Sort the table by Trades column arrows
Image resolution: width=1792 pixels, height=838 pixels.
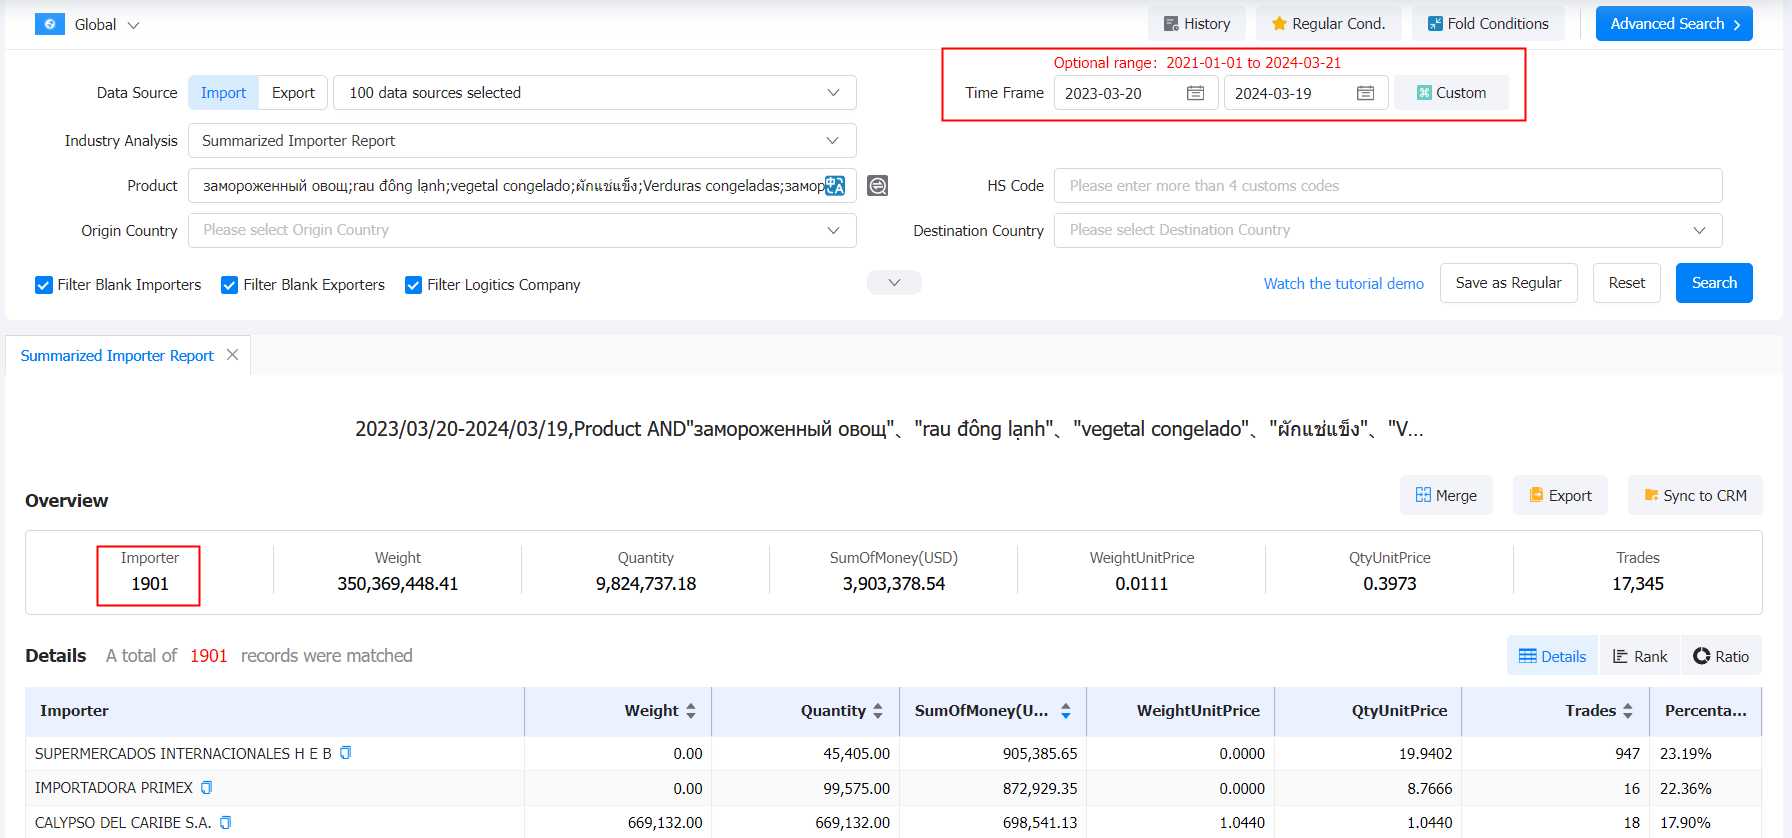tap(1628, 711)
